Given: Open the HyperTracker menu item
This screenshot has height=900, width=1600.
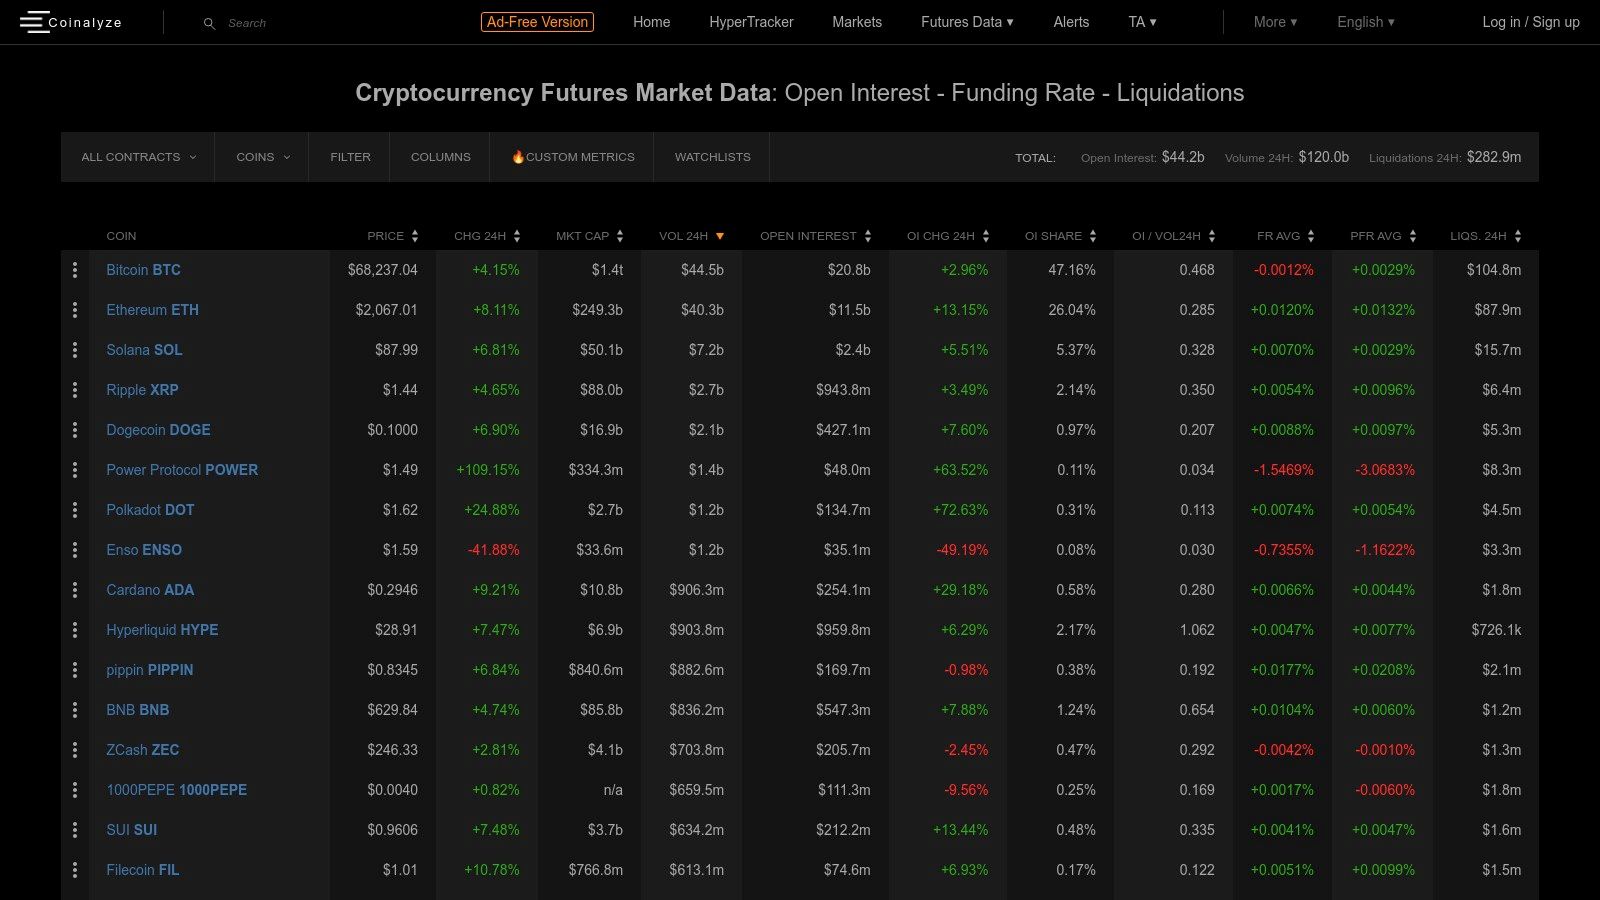Looking at the screenshot, I should tap(751, 22).
